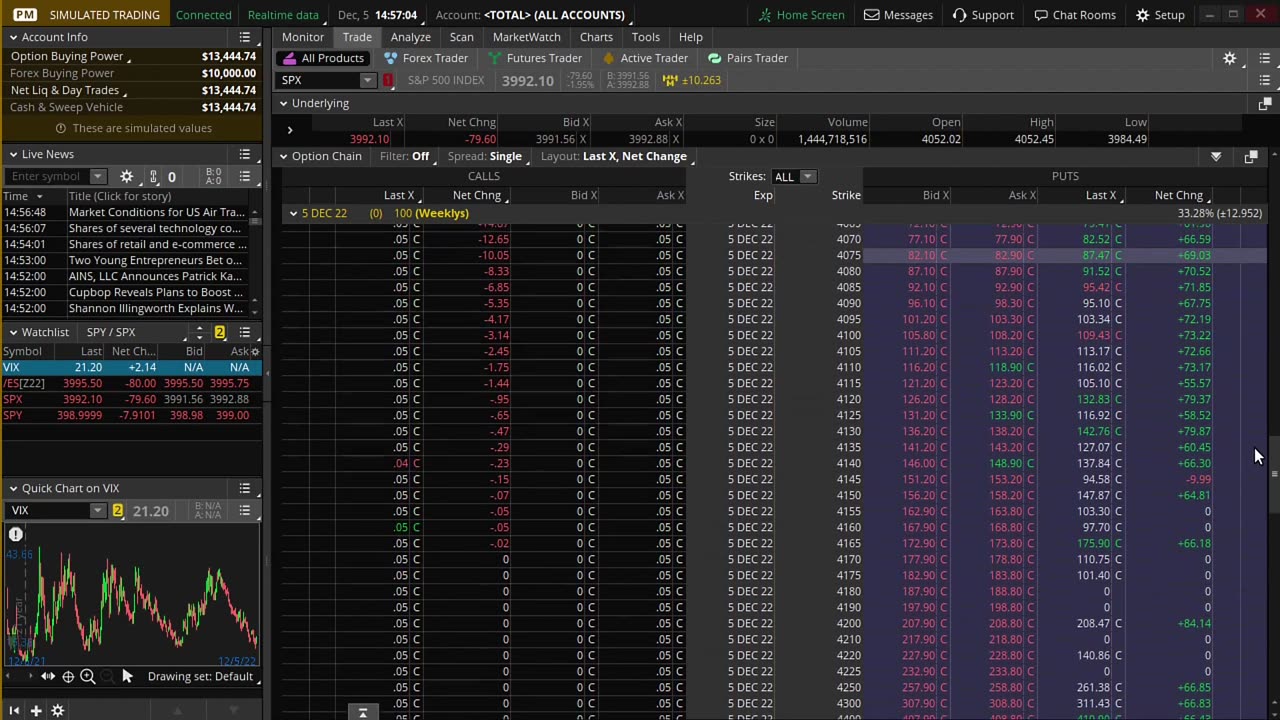
Task: Collapse the Account Info gadget
Action: point(13,37)
